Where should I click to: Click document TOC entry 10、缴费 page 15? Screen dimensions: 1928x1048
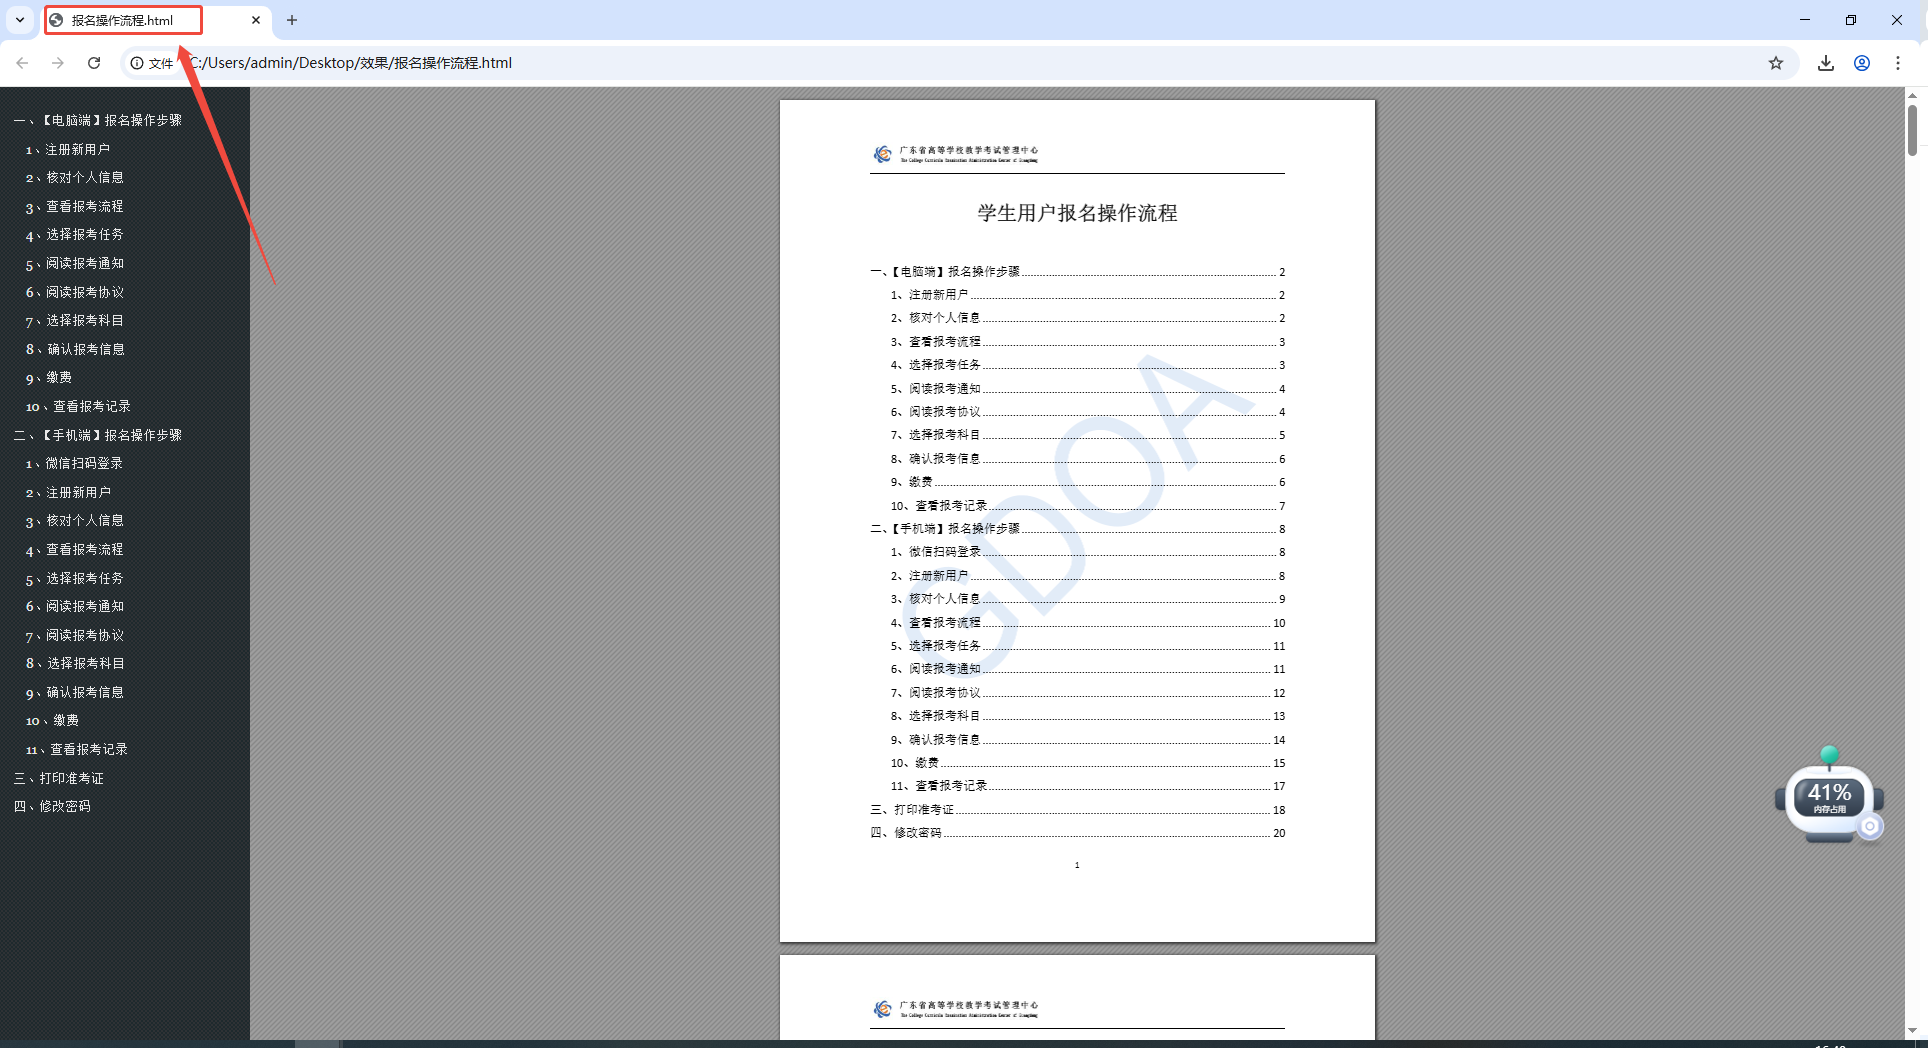[1087, 763]
